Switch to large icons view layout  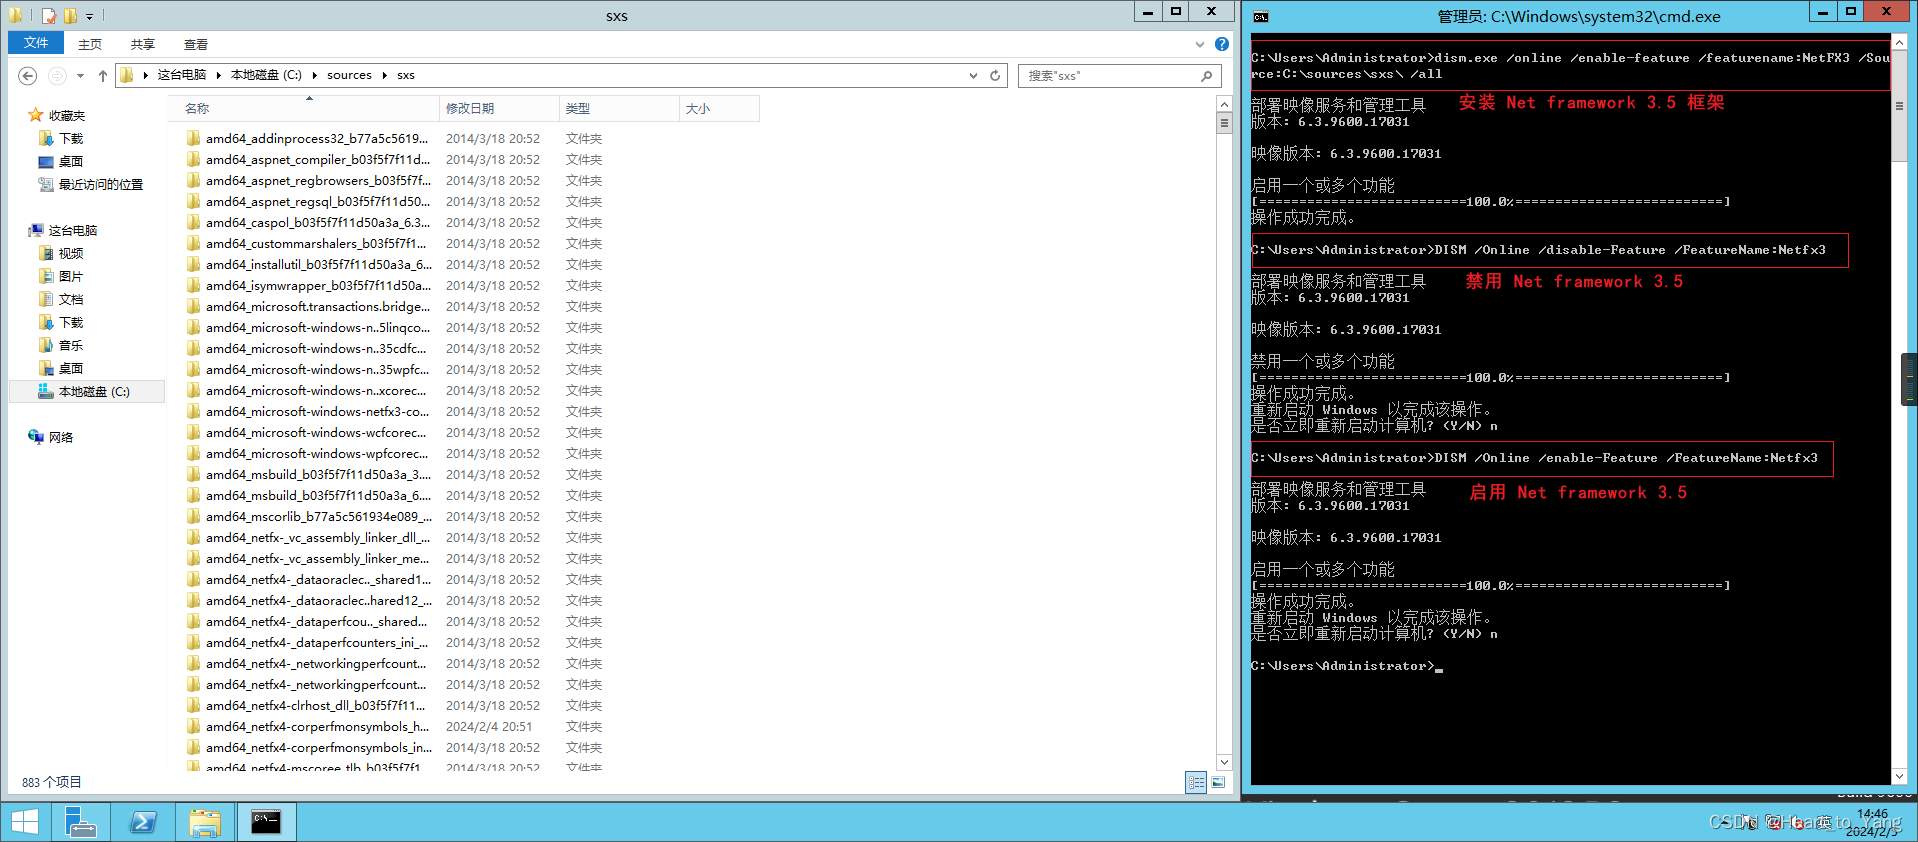(1218, 783)
